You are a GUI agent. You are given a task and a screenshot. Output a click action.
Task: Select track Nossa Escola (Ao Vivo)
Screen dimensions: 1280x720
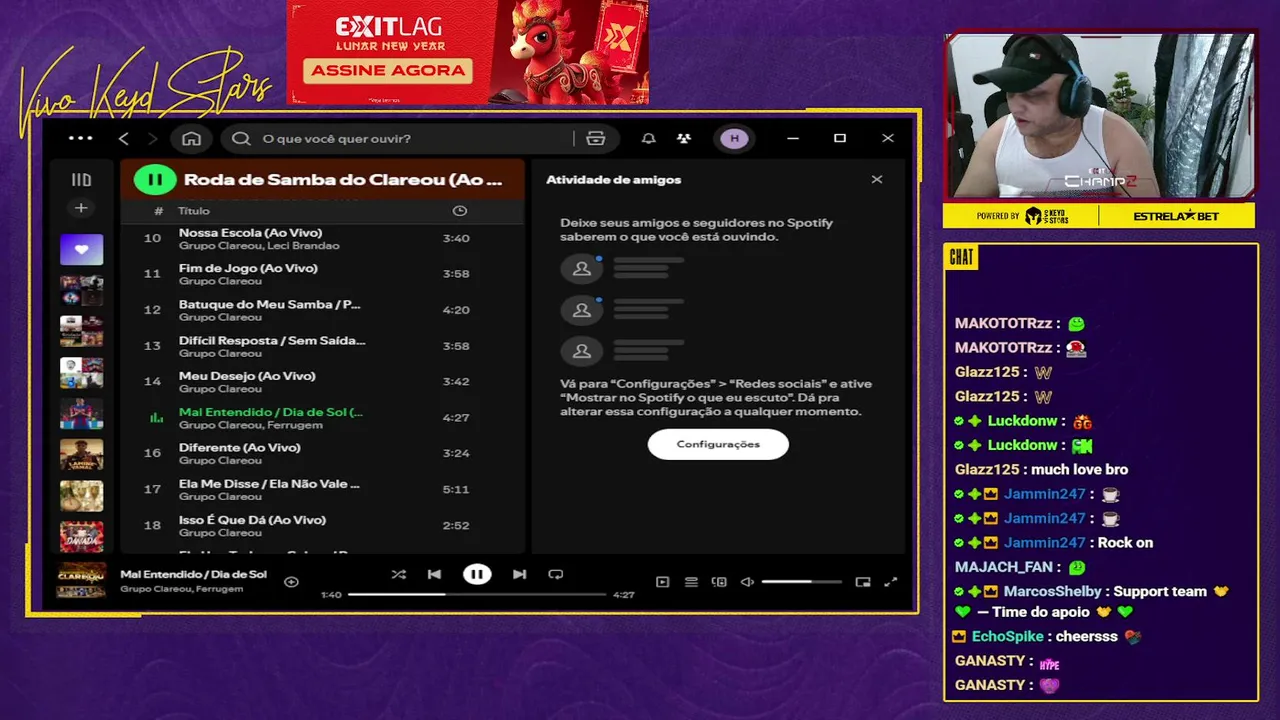pos(322,238)
